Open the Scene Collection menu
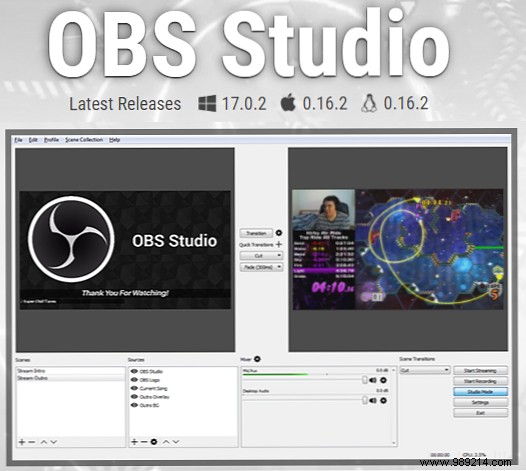This screenshot has width=526, height=471. click(x=84, y=140)
